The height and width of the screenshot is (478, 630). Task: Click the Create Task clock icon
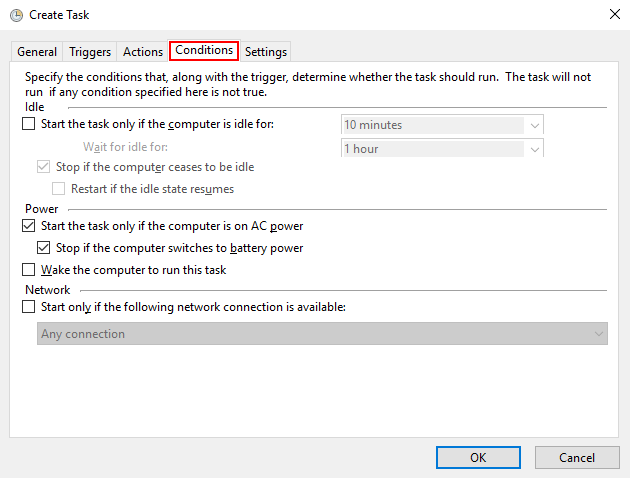coord(15,15)
